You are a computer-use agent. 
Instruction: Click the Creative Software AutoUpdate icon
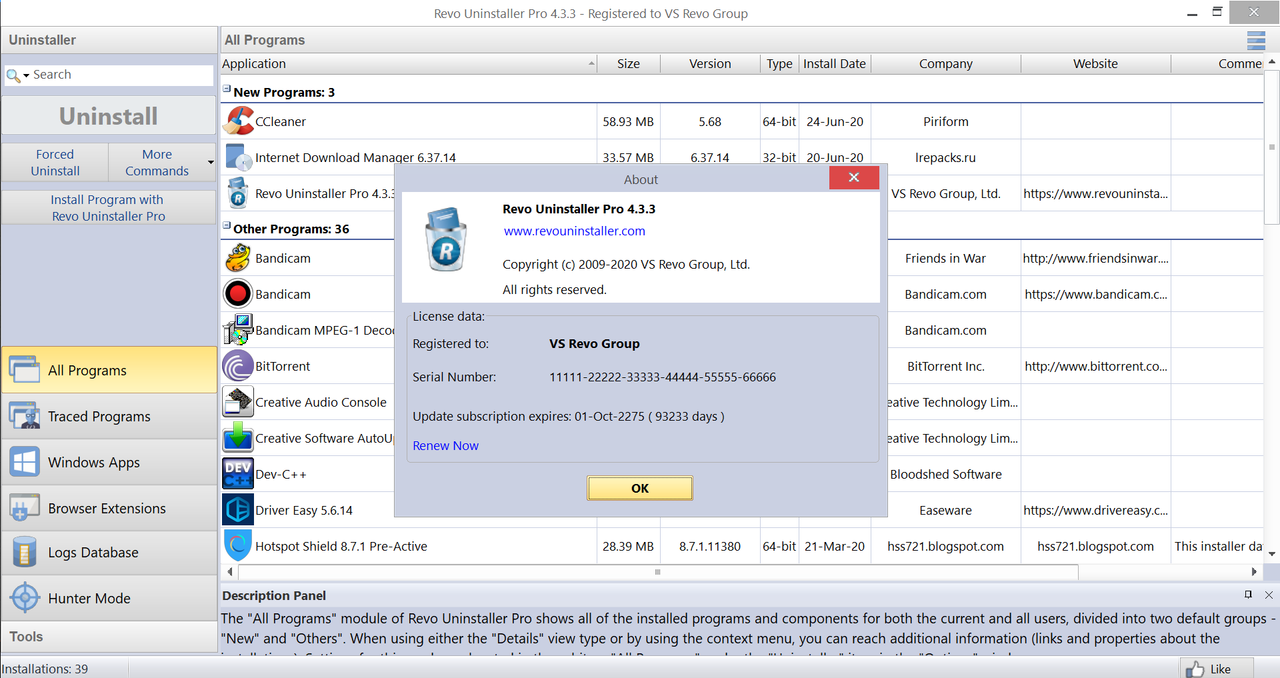pos(238,438)
